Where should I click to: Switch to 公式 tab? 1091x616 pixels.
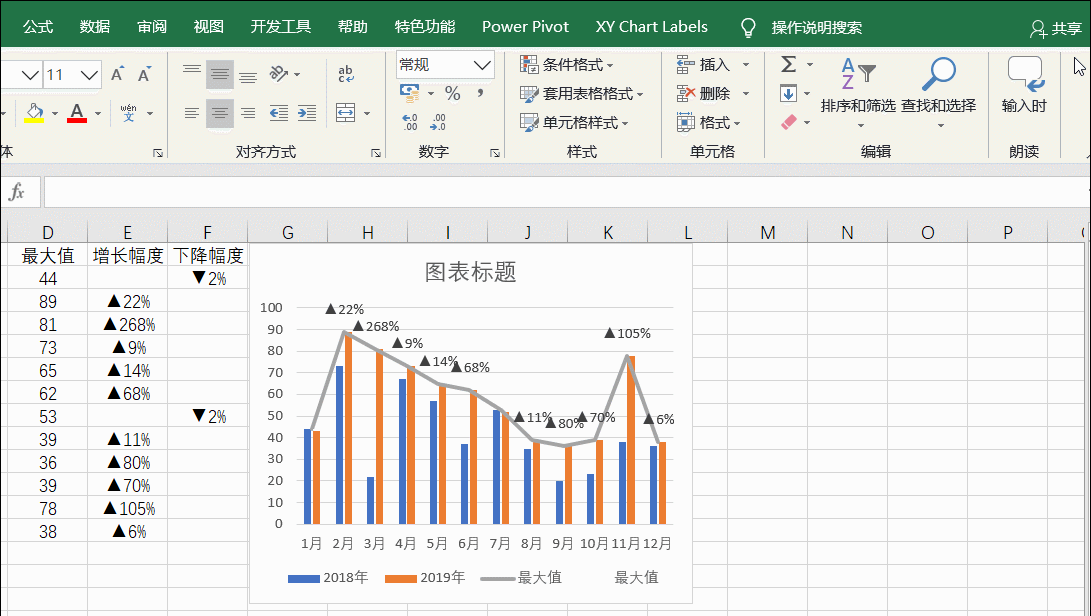38,27
